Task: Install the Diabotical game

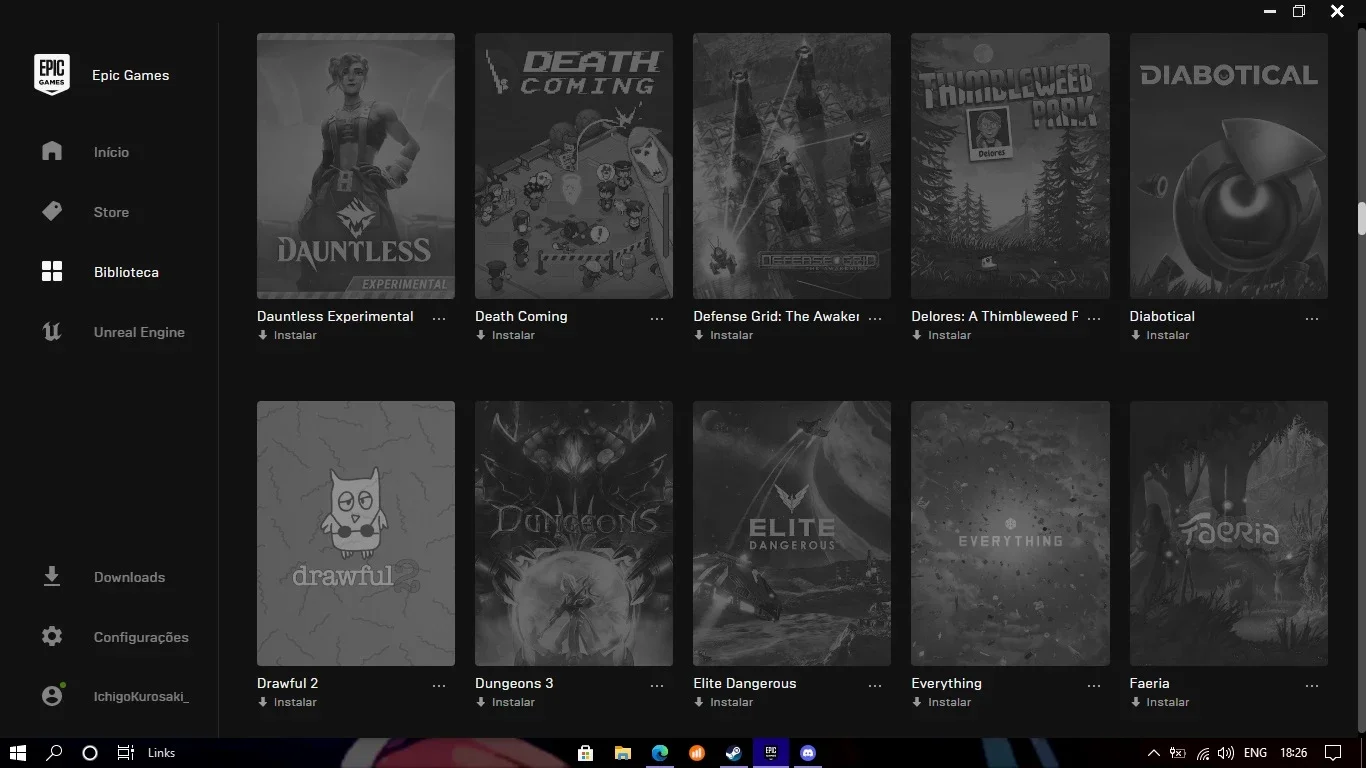Action: click(x=1160, y=335)
